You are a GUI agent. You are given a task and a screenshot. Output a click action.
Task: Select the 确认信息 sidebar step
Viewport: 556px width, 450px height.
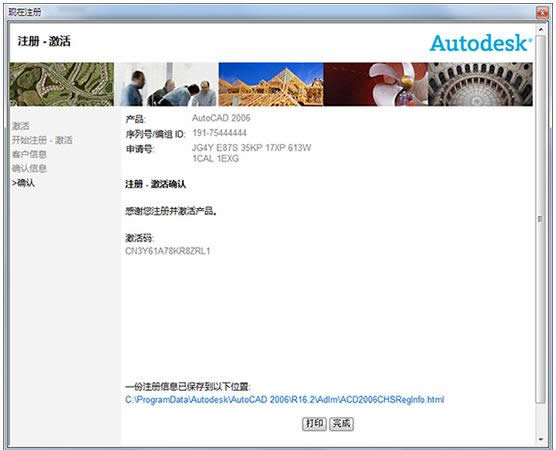[x=29, y=168]
